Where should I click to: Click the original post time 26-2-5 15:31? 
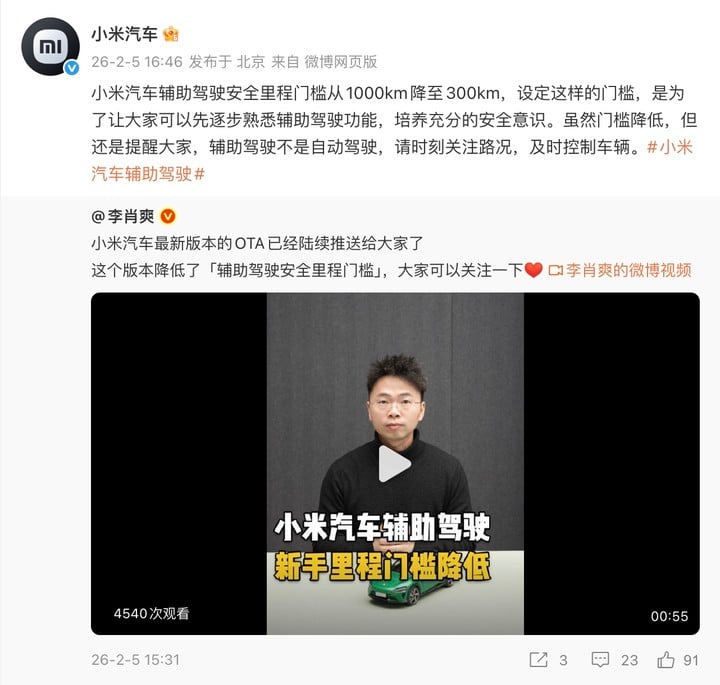(x=135, y=660)
